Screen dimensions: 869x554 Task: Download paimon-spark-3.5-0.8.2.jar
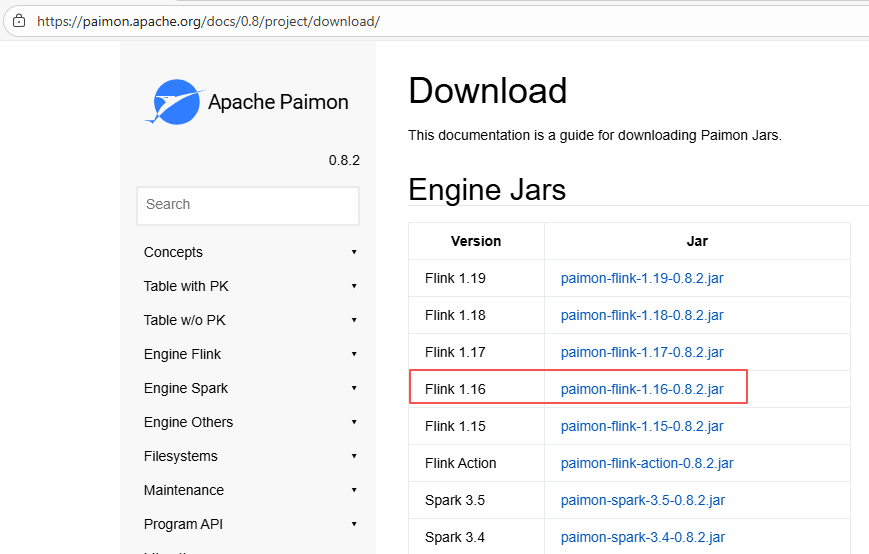click(643, 501)
